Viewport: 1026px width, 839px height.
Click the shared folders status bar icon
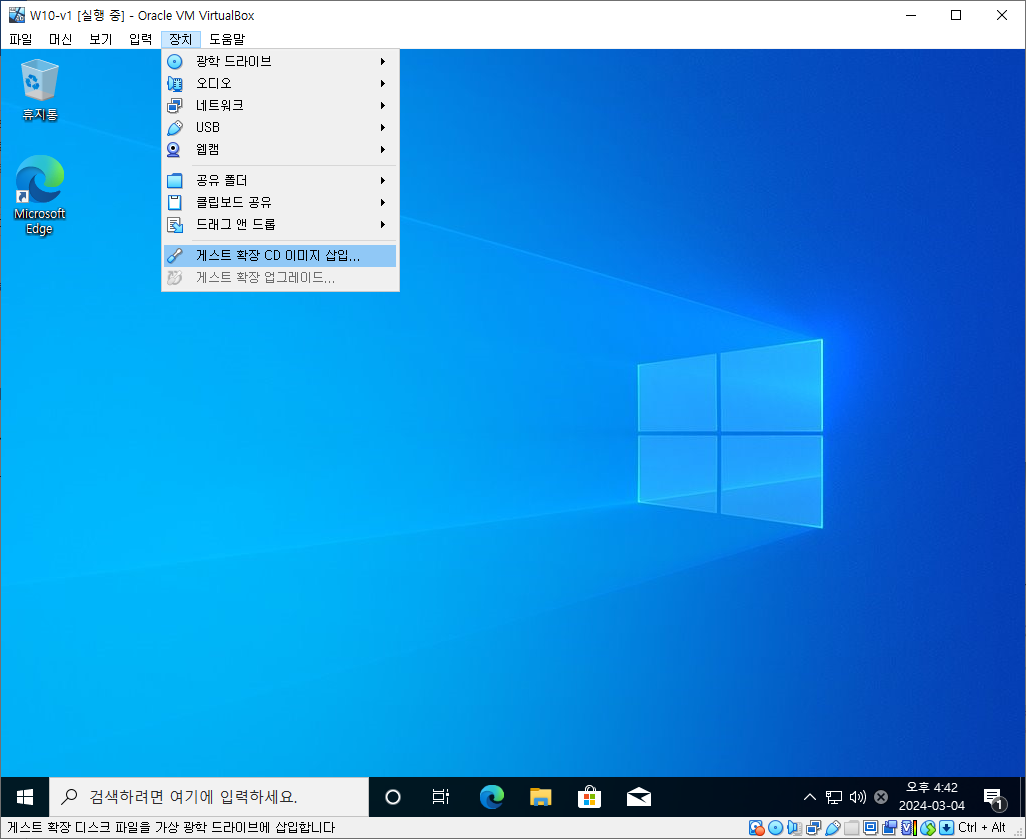(851, 828)
